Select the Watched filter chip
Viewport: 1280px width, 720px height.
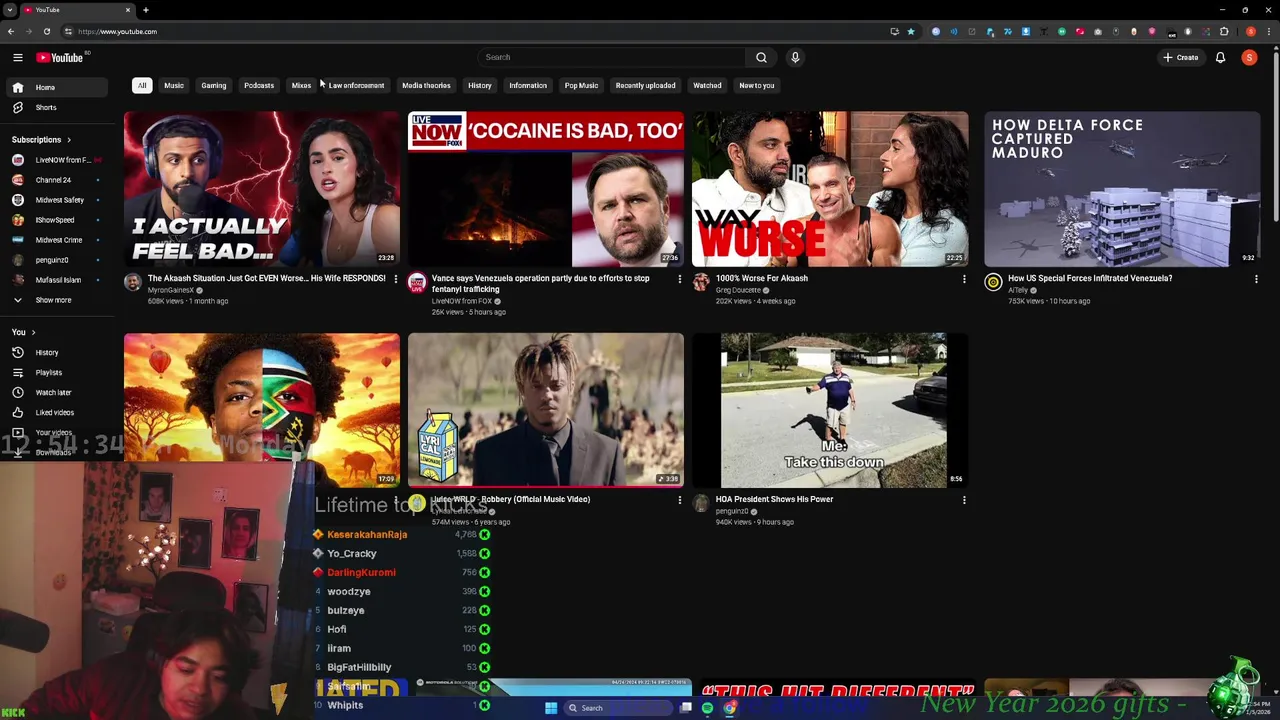(x=707, y=85)
